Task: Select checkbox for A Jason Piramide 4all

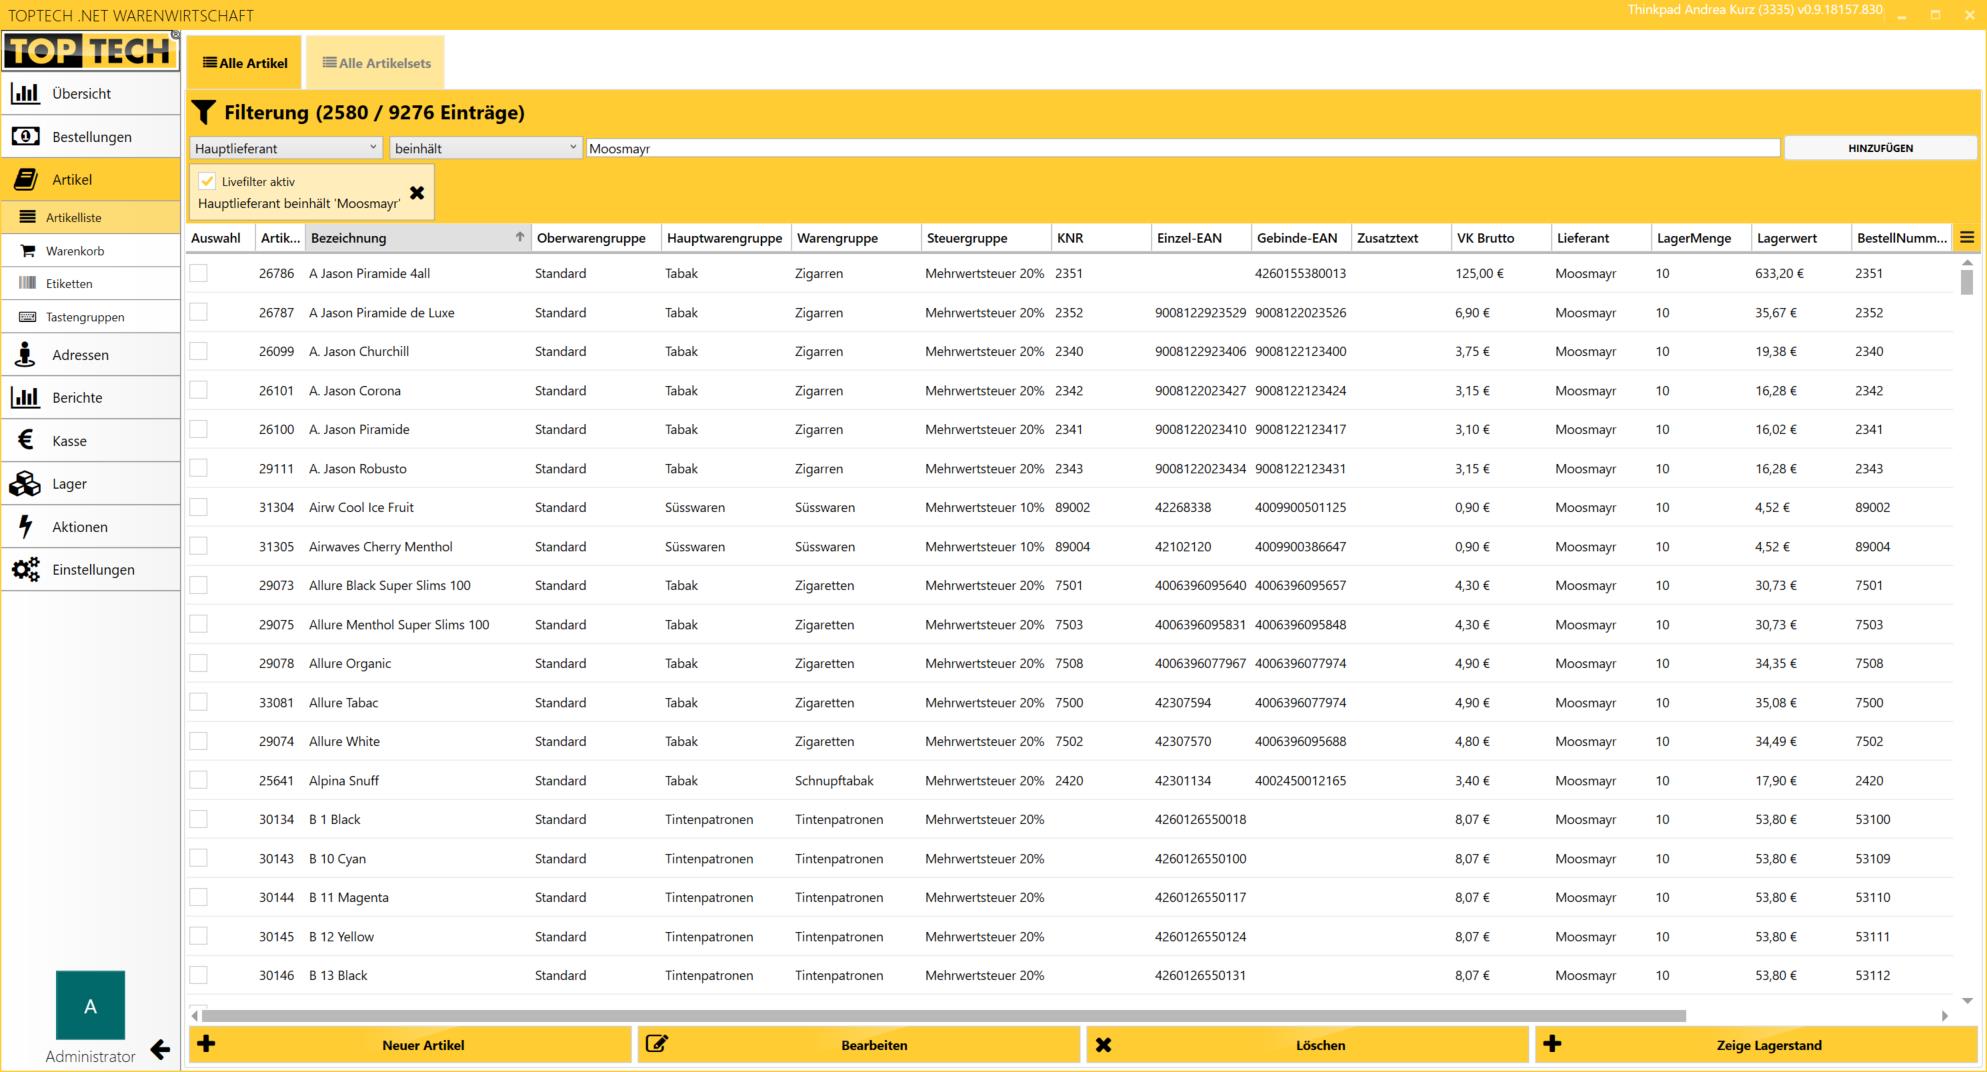Action: tap(199, 273)
